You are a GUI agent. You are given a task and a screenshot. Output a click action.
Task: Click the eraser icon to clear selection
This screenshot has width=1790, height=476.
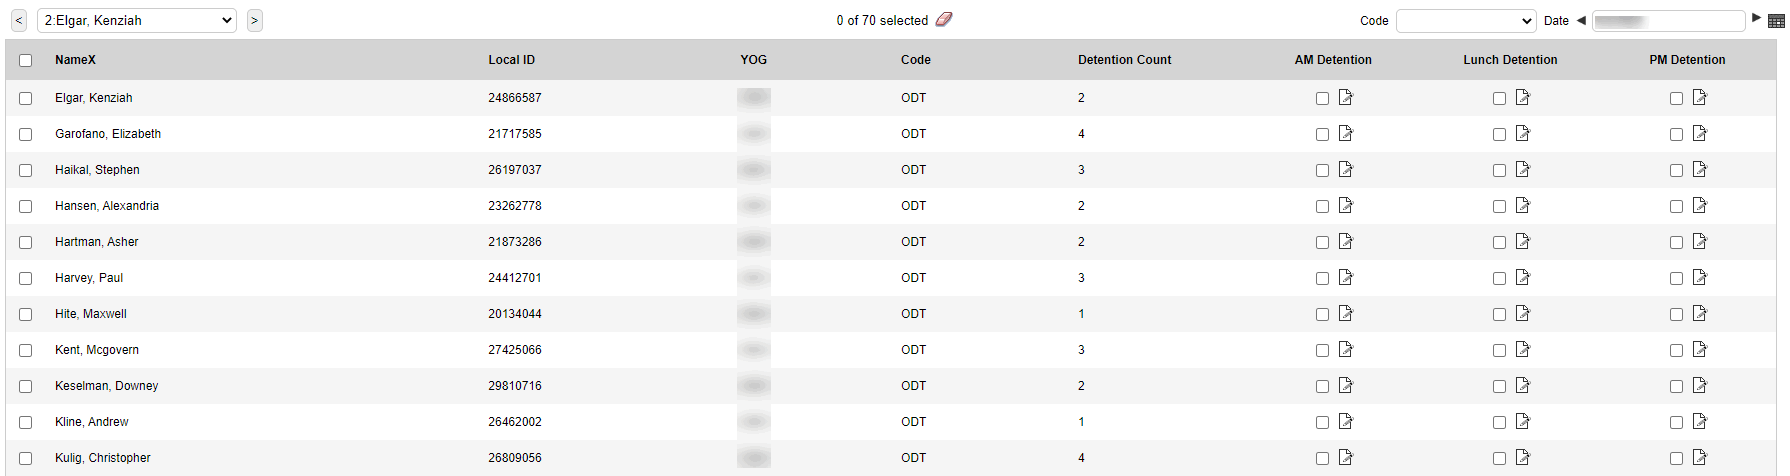944,19
